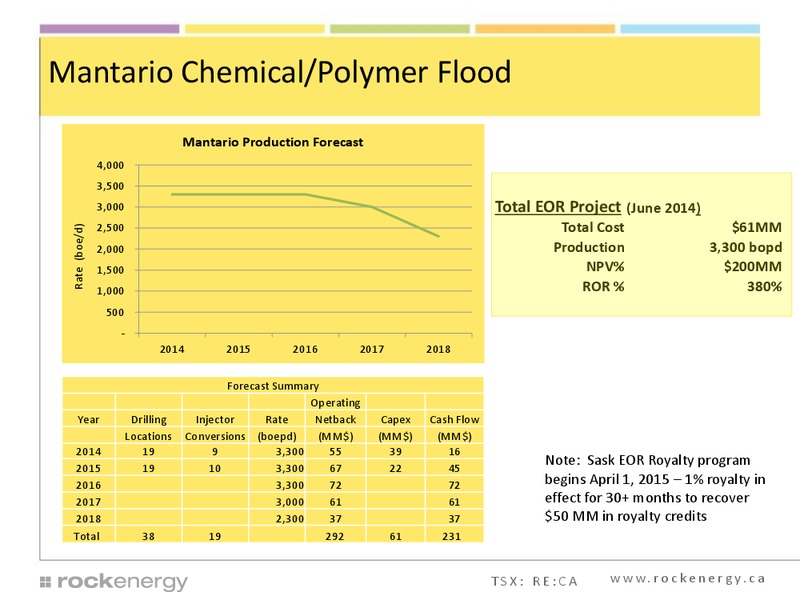Click the 2014 row year cell in table
800x600 pixels.
pos(88,452)
